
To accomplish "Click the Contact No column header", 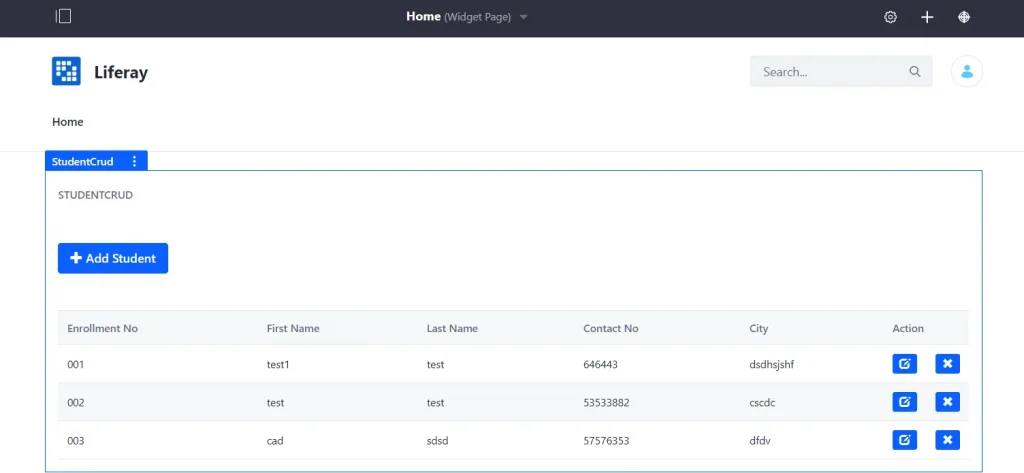I will [x=611, y=328].
